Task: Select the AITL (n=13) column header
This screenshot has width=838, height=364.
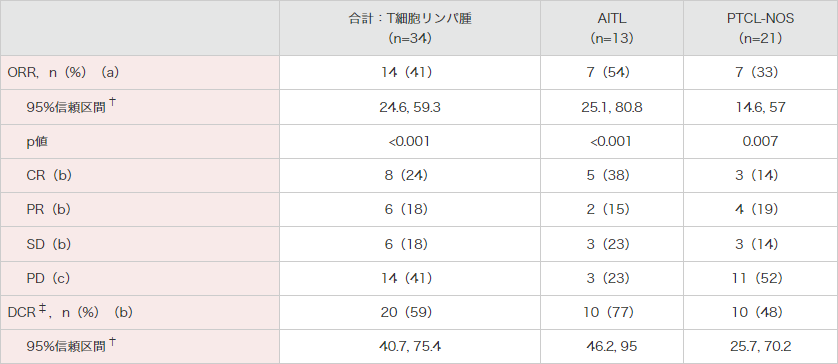Action: [x=611, y=28]
